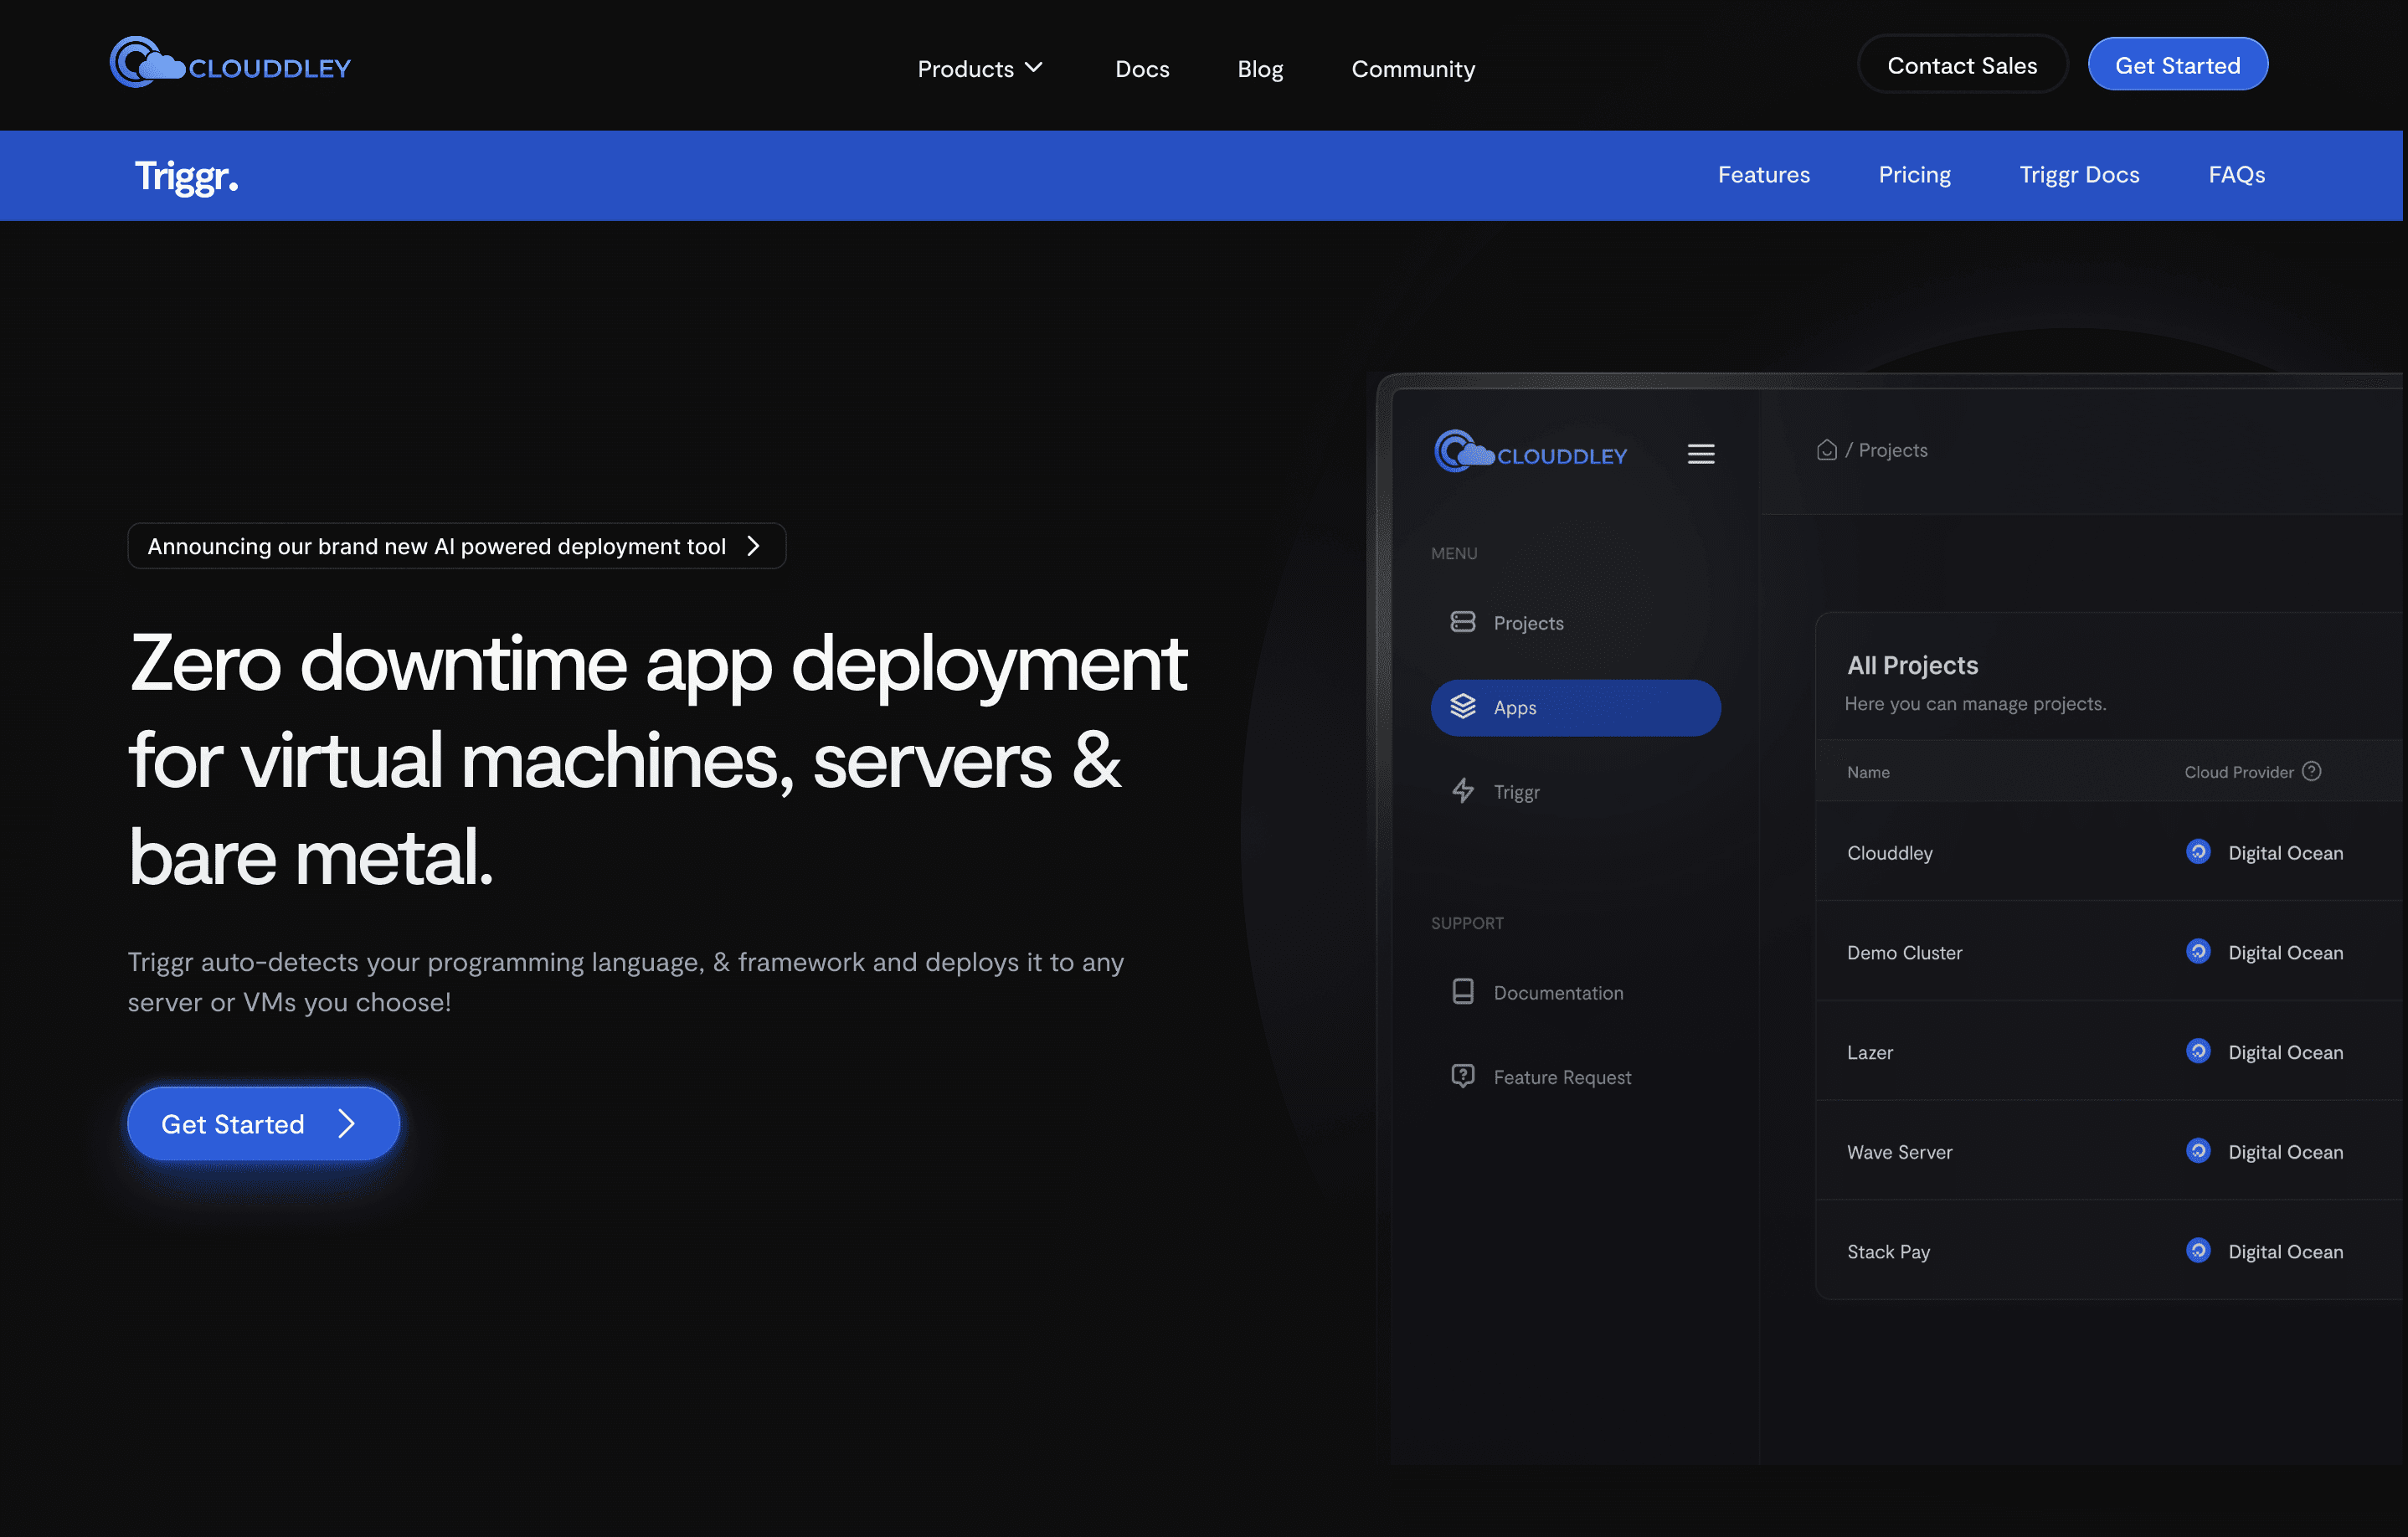Image resolution: width=2408 pixels, height=1537 pixels.
Task: Click the Digital Ocean icon in the Lazer row
Action: (2197, 1051)
